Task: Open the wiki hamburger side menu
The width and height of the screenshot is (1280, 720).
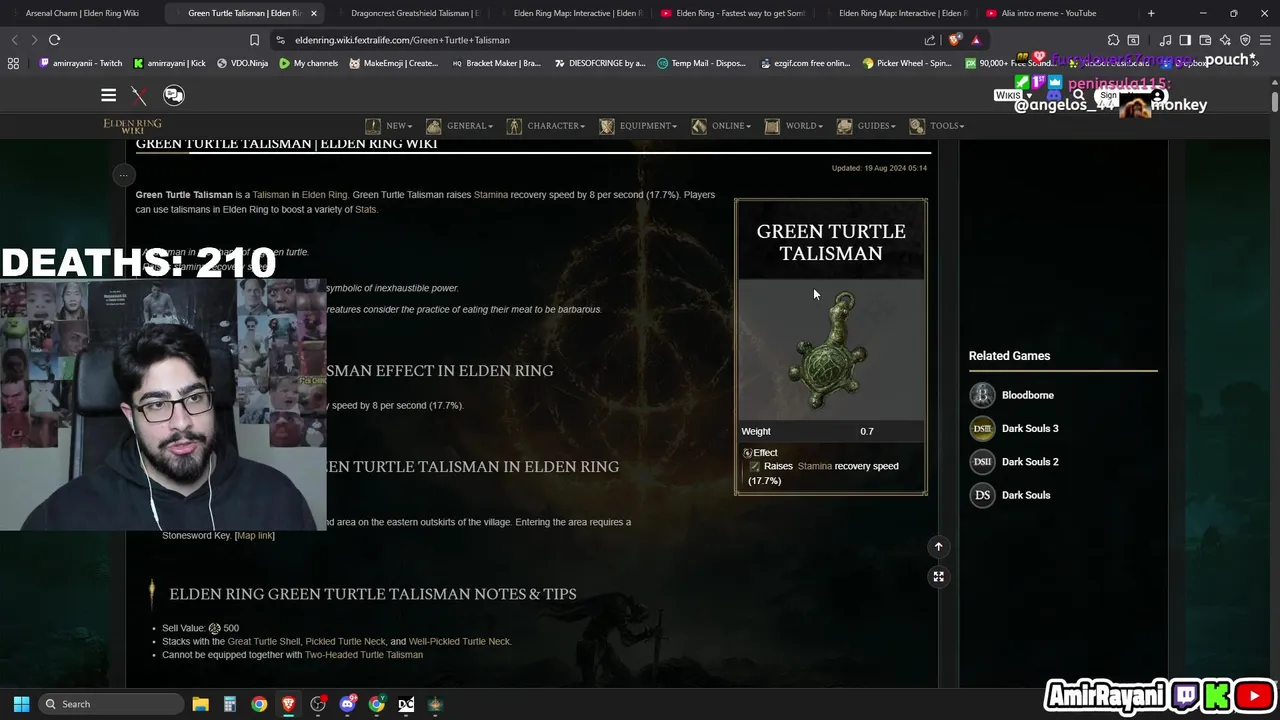Action: coord(108,95)
